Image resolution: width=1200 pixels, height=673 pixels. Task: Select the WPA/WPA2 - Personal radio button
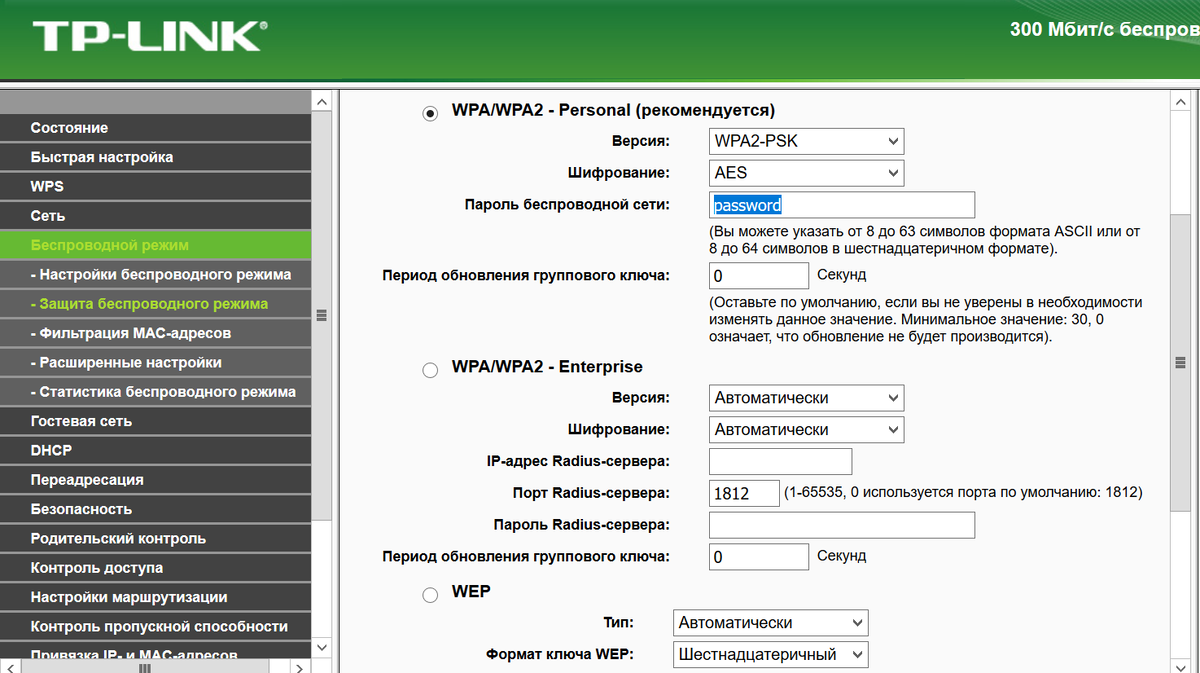pyautogui.click(x=430, y=110)
